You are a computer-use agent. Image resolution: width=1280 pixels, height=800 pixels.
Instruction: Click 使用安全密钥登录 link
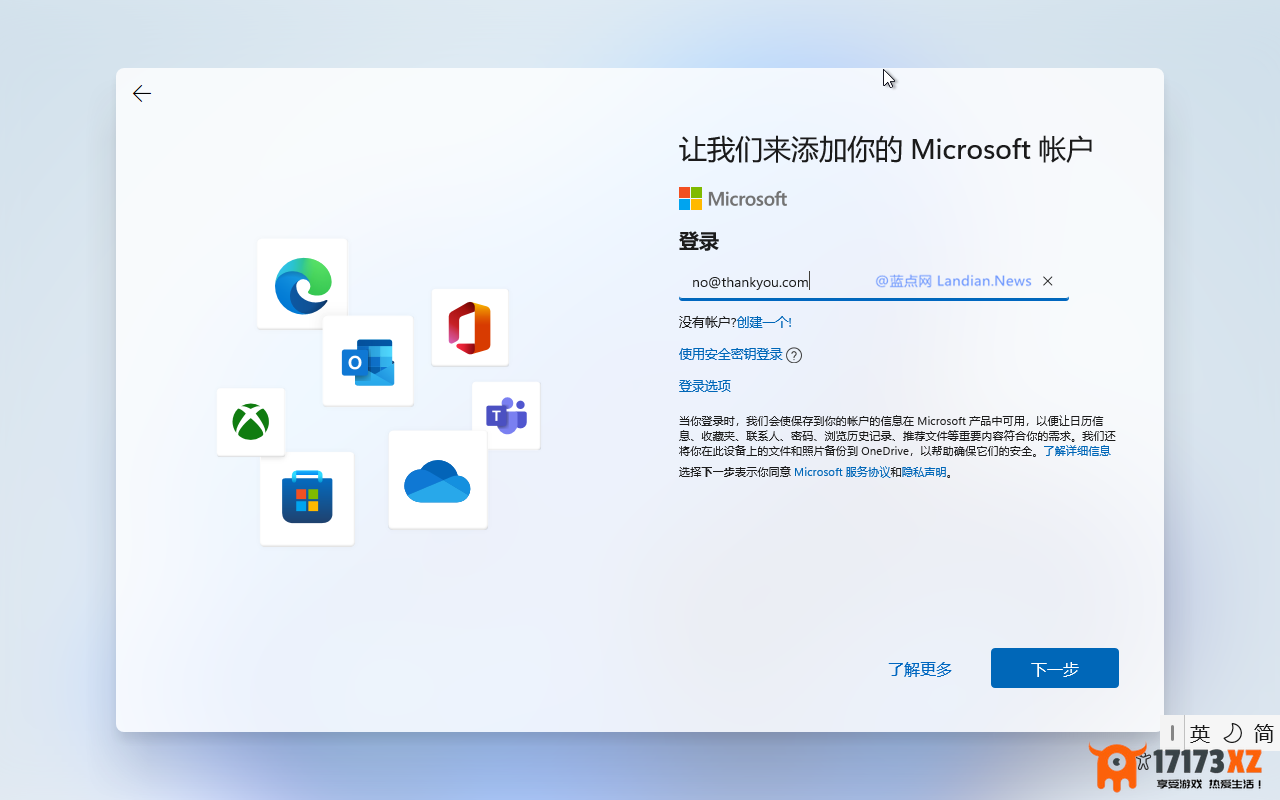point(731,354)
